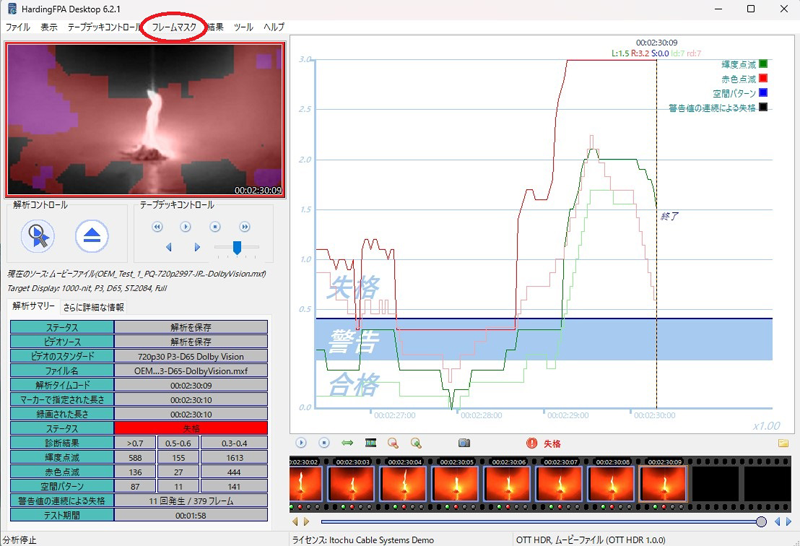The image size is (800, 546).
Task: Click the 解析タイムコード value 00:02:30:09
Action: (x=191, y=385)
